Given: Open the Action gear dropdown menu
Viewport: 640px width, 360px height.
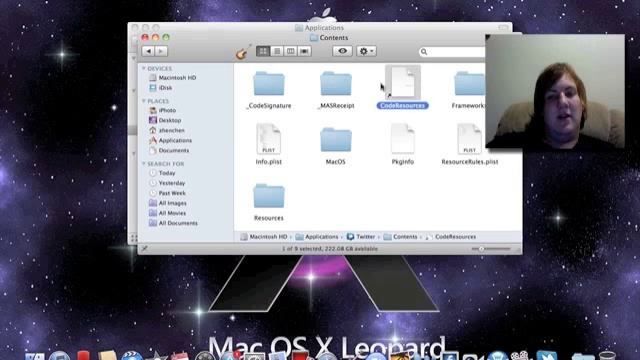Looking at the screenshot, I should click(366, 51).
